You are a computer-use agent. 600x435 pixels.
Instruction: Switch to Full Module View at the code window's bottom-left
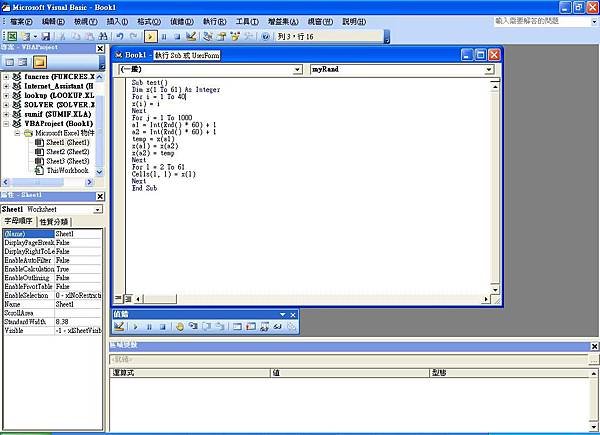coord(128,298)
